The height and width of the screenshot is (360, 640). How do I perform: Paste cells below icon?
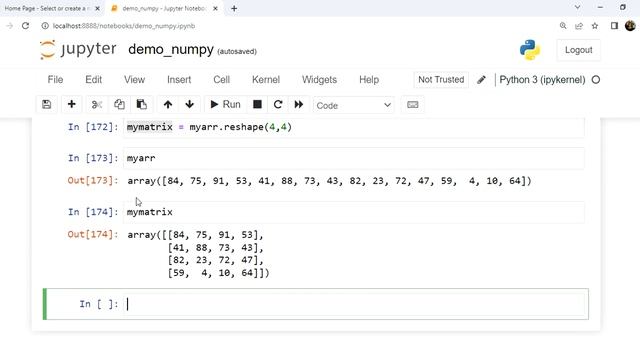point(142,104)
